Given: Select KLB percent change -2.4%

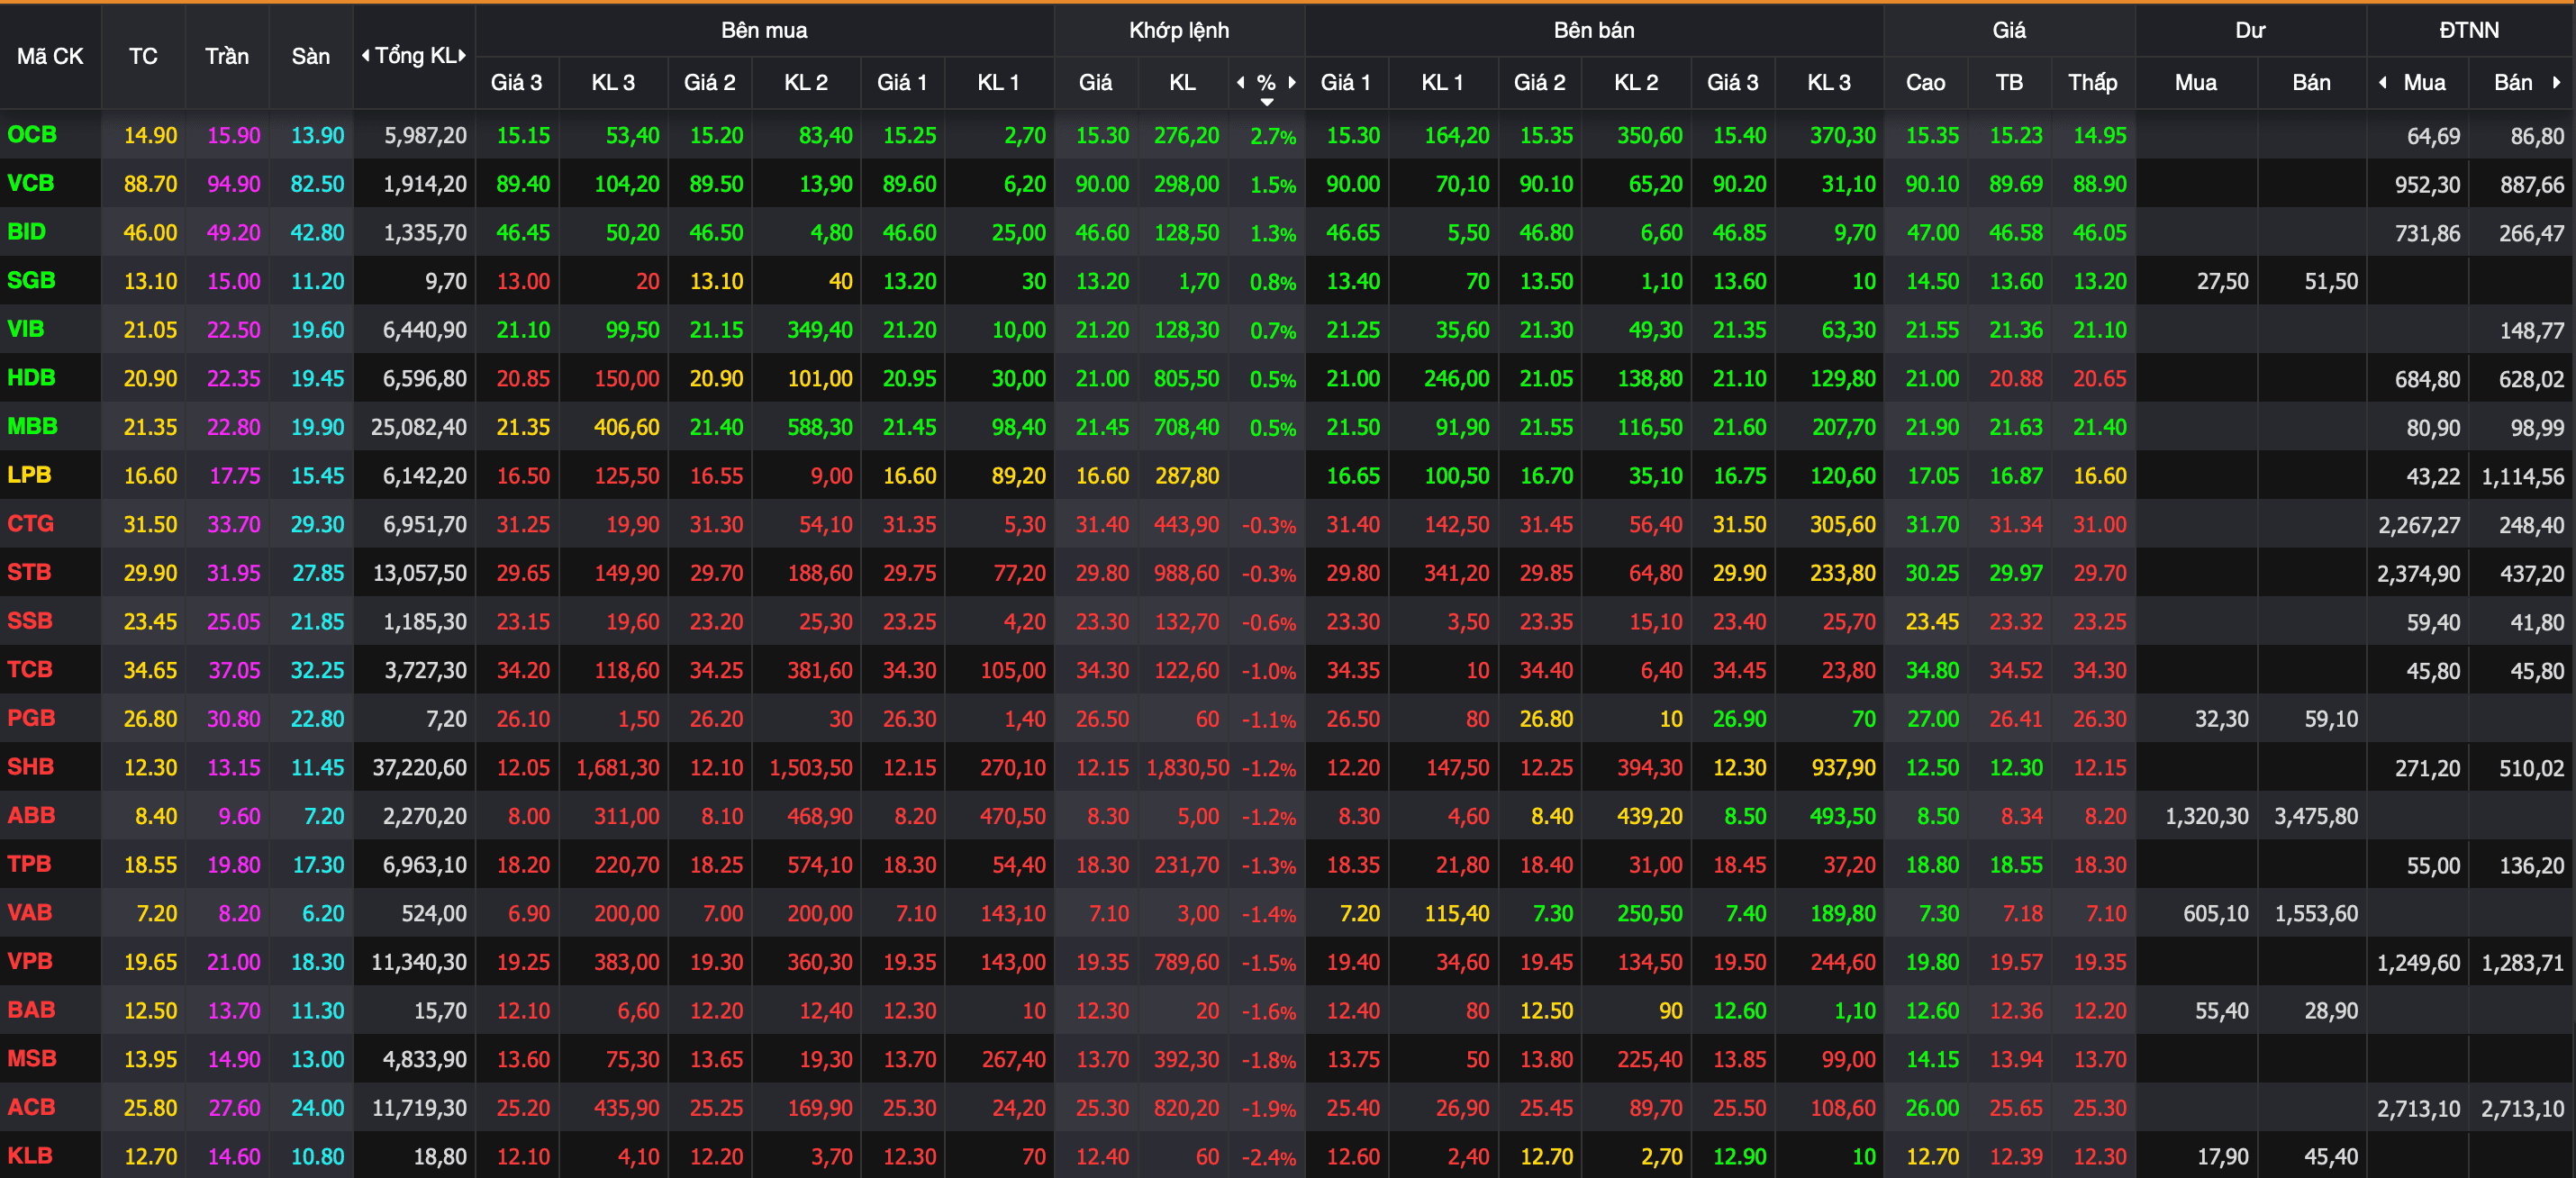Looking at the screenshot, I should point(1269,1157).
